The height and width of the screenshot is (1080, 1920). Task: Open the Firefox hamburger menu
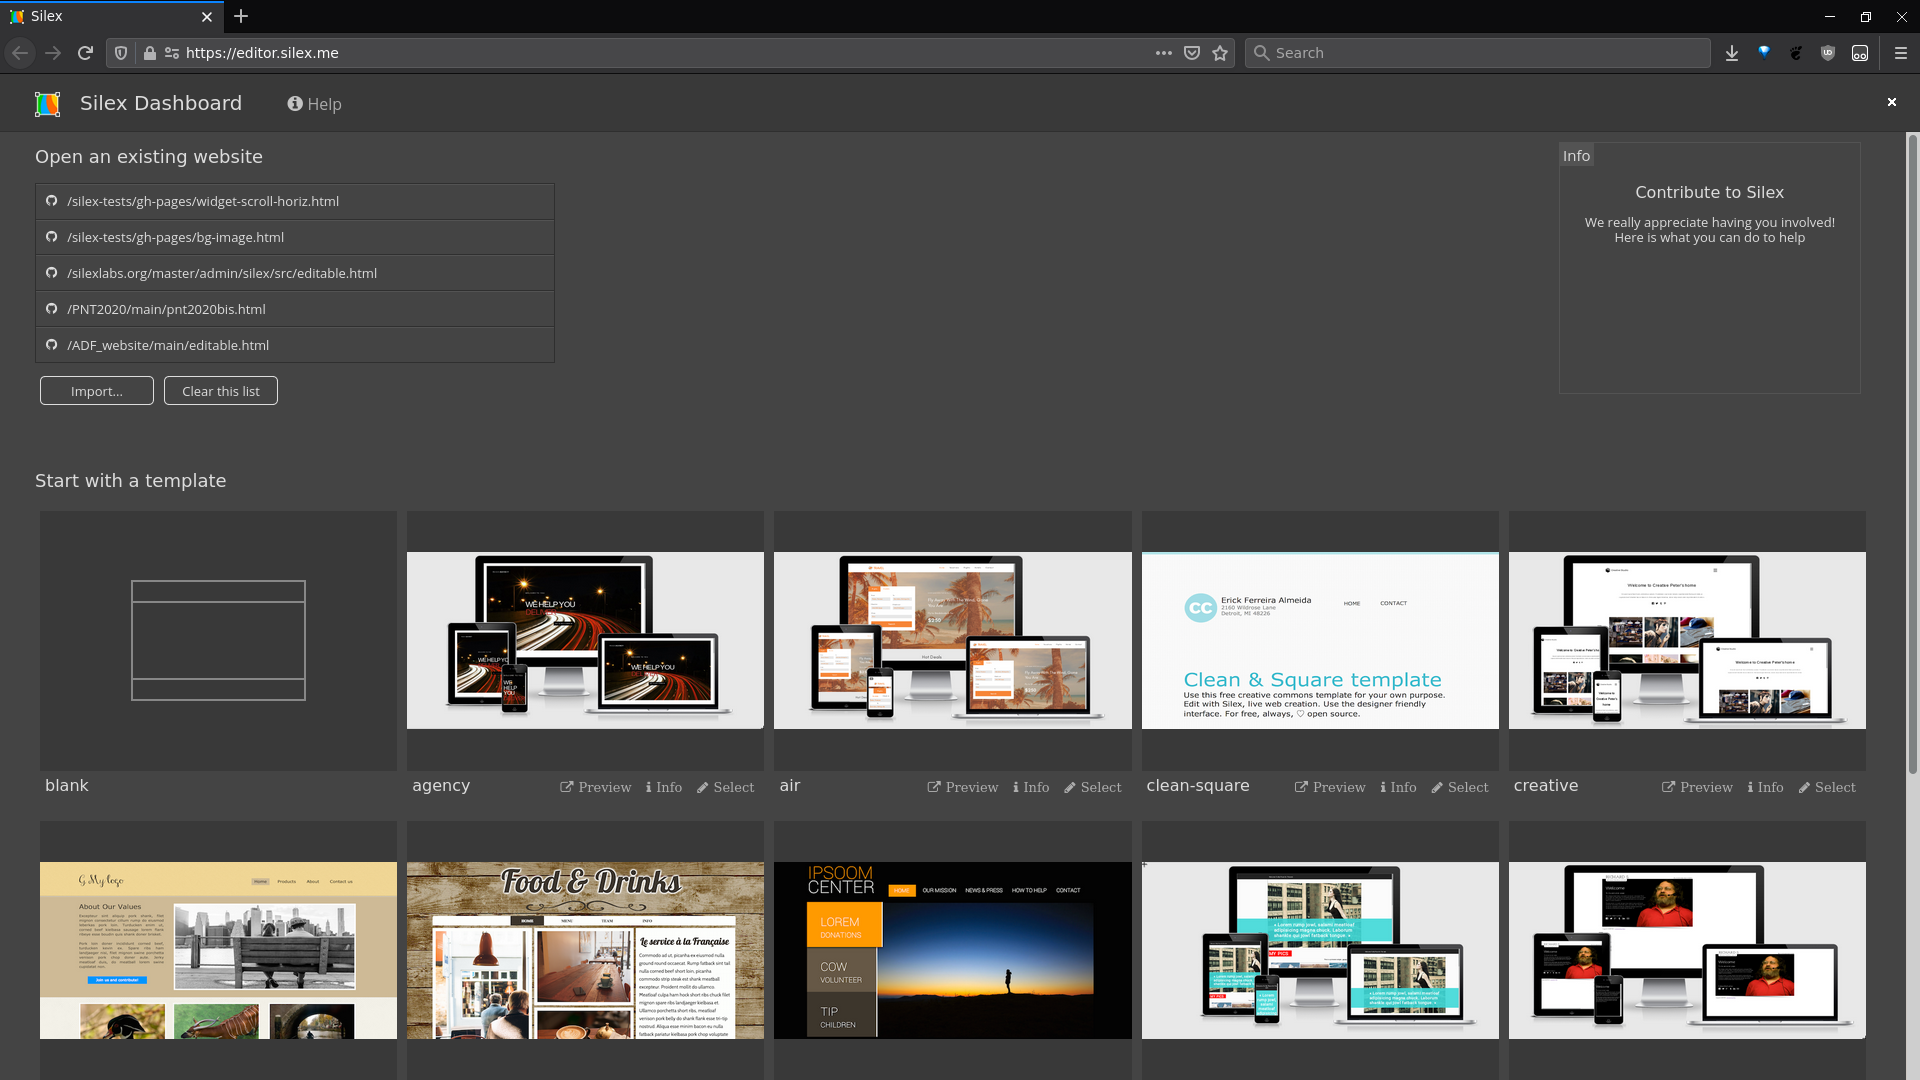1901,52
